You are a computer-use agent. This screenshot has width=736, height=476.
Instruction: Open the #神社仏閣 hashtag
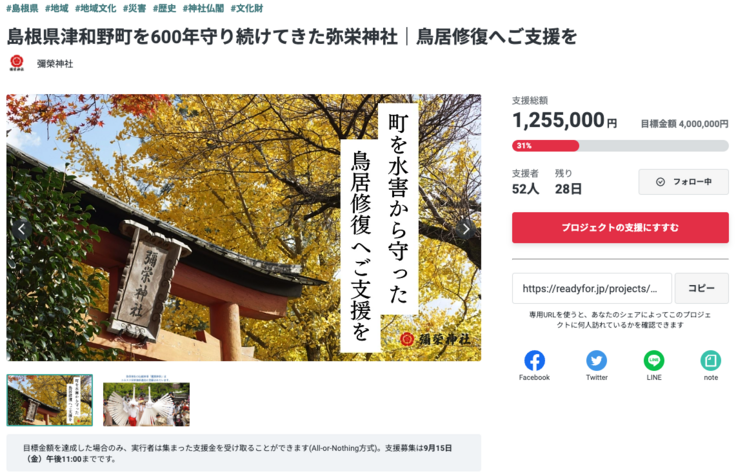(203, 8)
